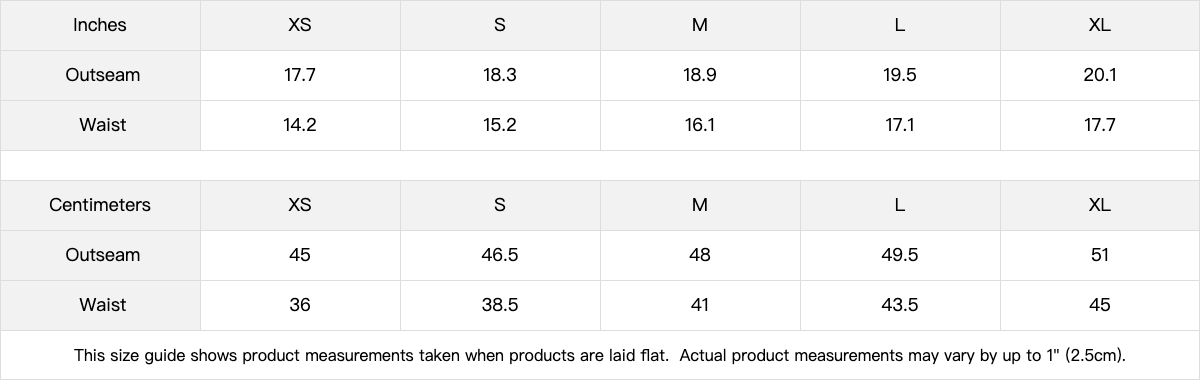This screenshot has width=1200, height=380.
Task: Click the 20.1 outseam value for XL
Action: 1100,75
